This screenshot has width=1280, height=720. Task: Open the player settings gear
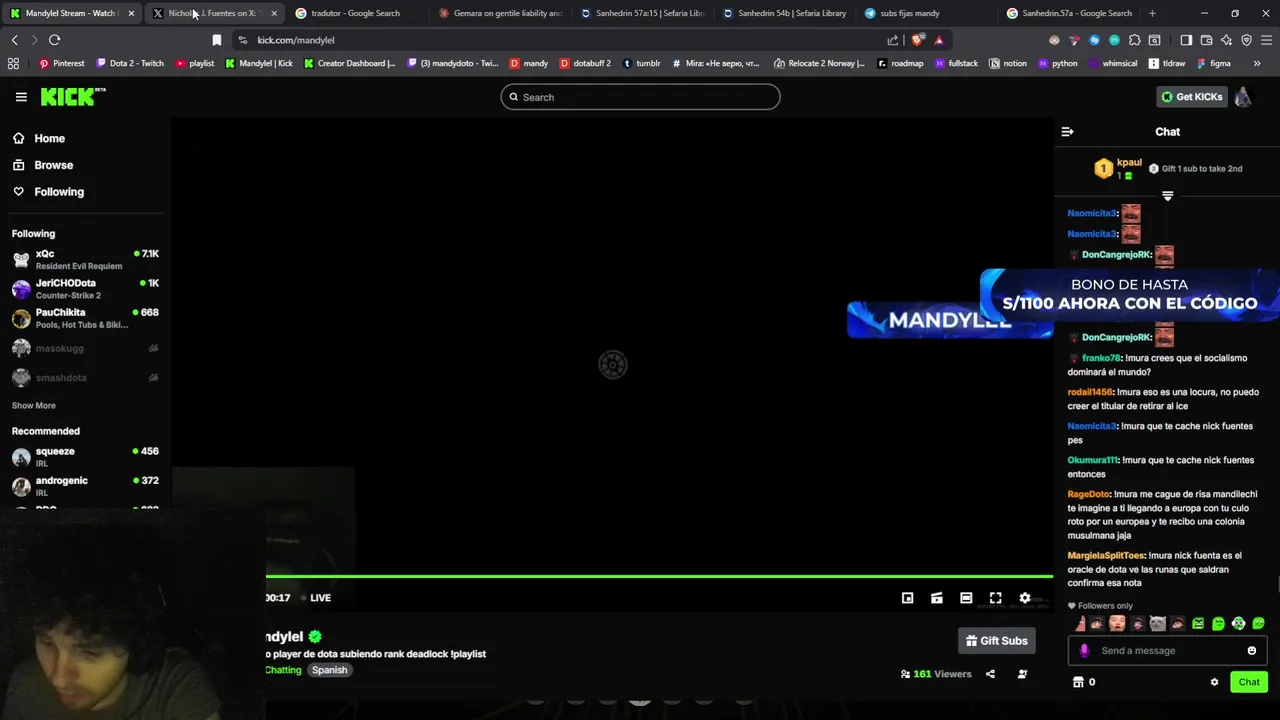pyautogui.click(x=1024, y=598)
